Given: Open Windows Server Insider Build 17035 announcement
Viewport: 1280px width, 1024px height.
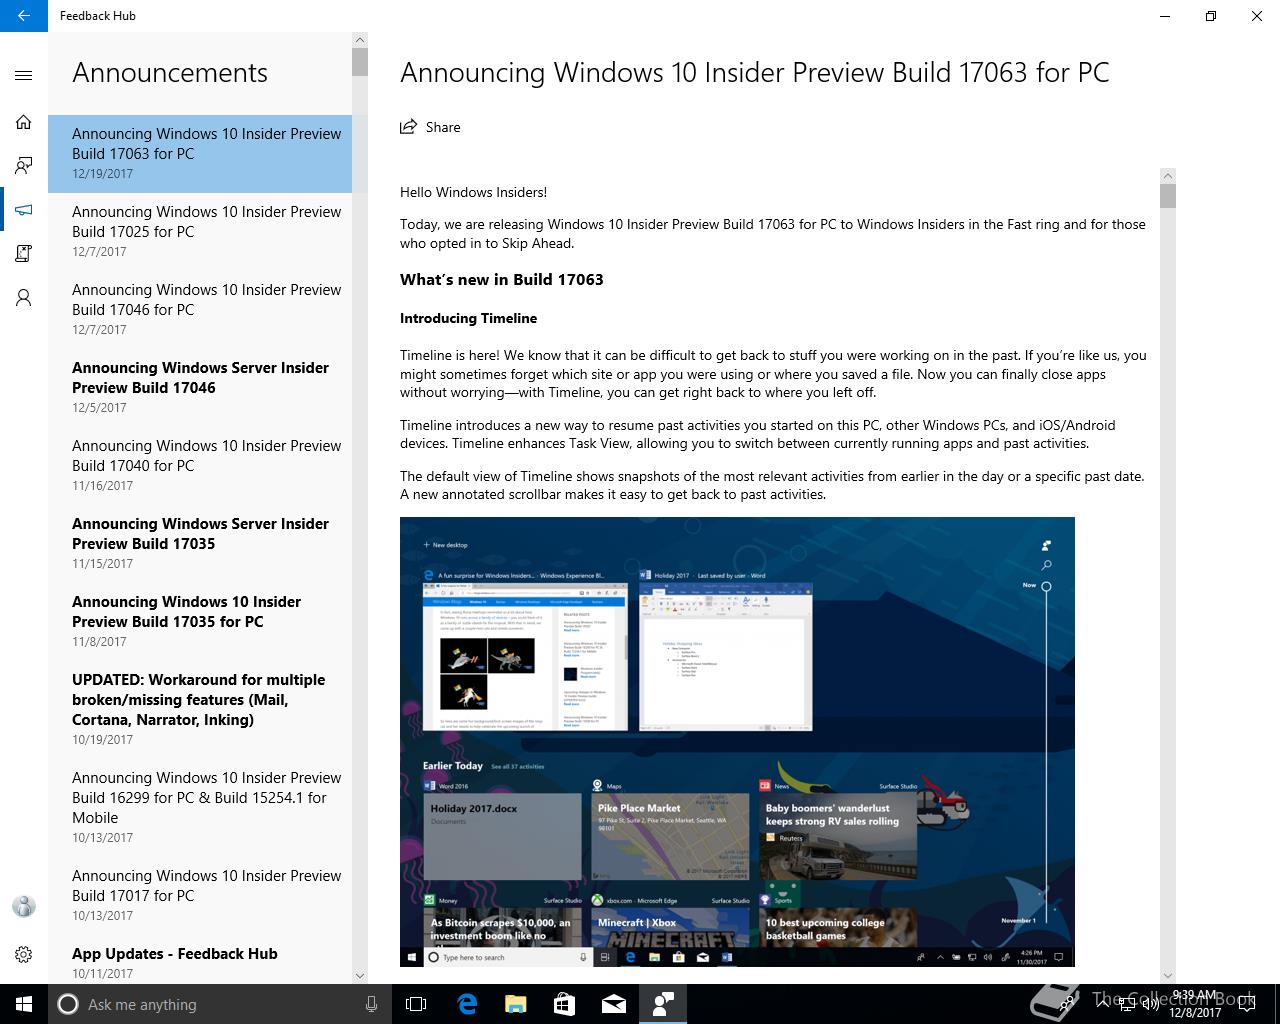Looking at the screenshot, I should click(200, 543).
